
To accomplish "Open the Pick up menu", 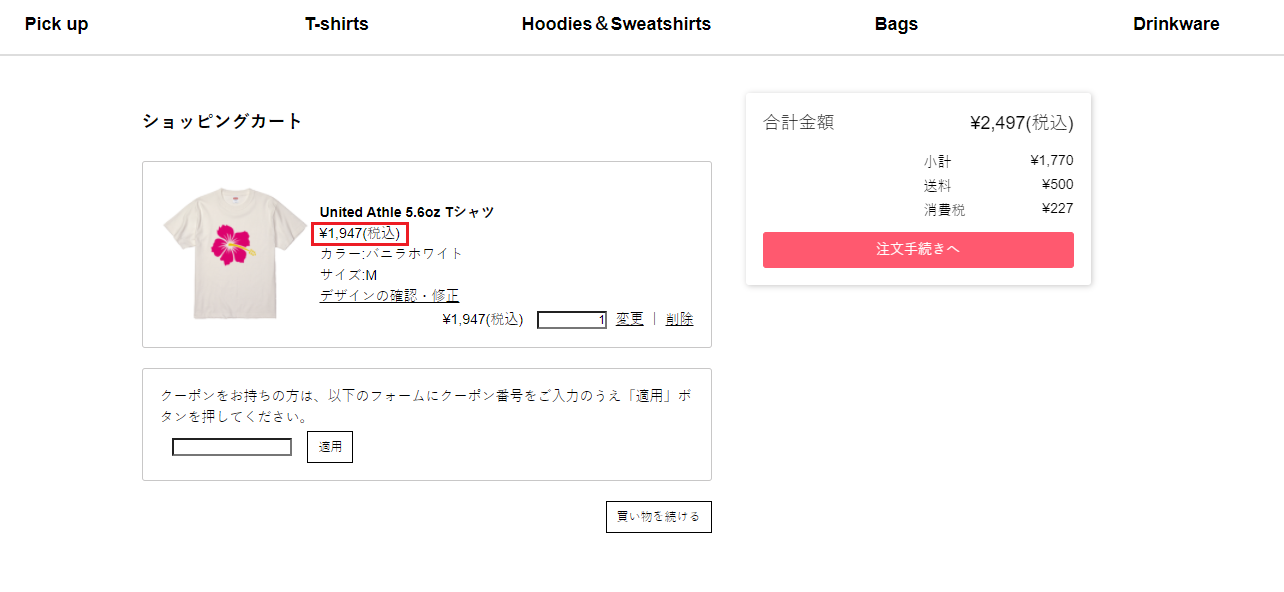I will [x=56, y=24].
